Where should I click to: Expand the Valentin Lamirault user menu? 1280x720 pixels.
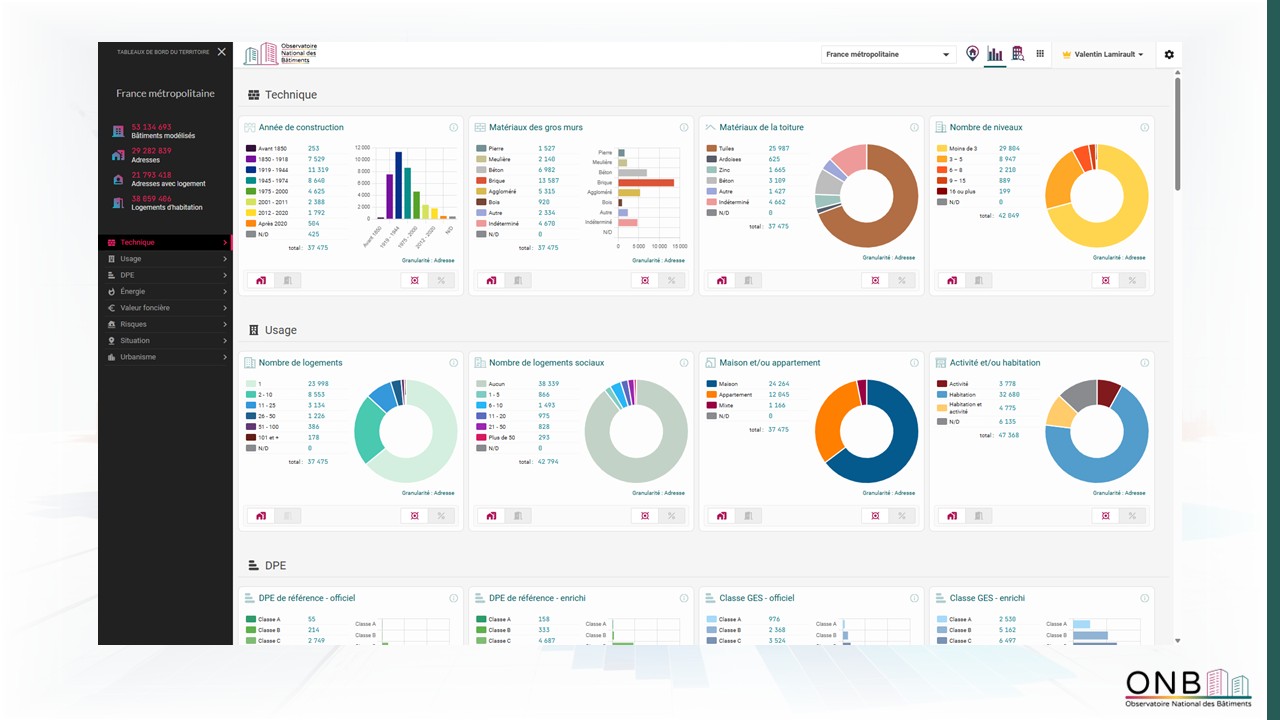coord(1103,55)
